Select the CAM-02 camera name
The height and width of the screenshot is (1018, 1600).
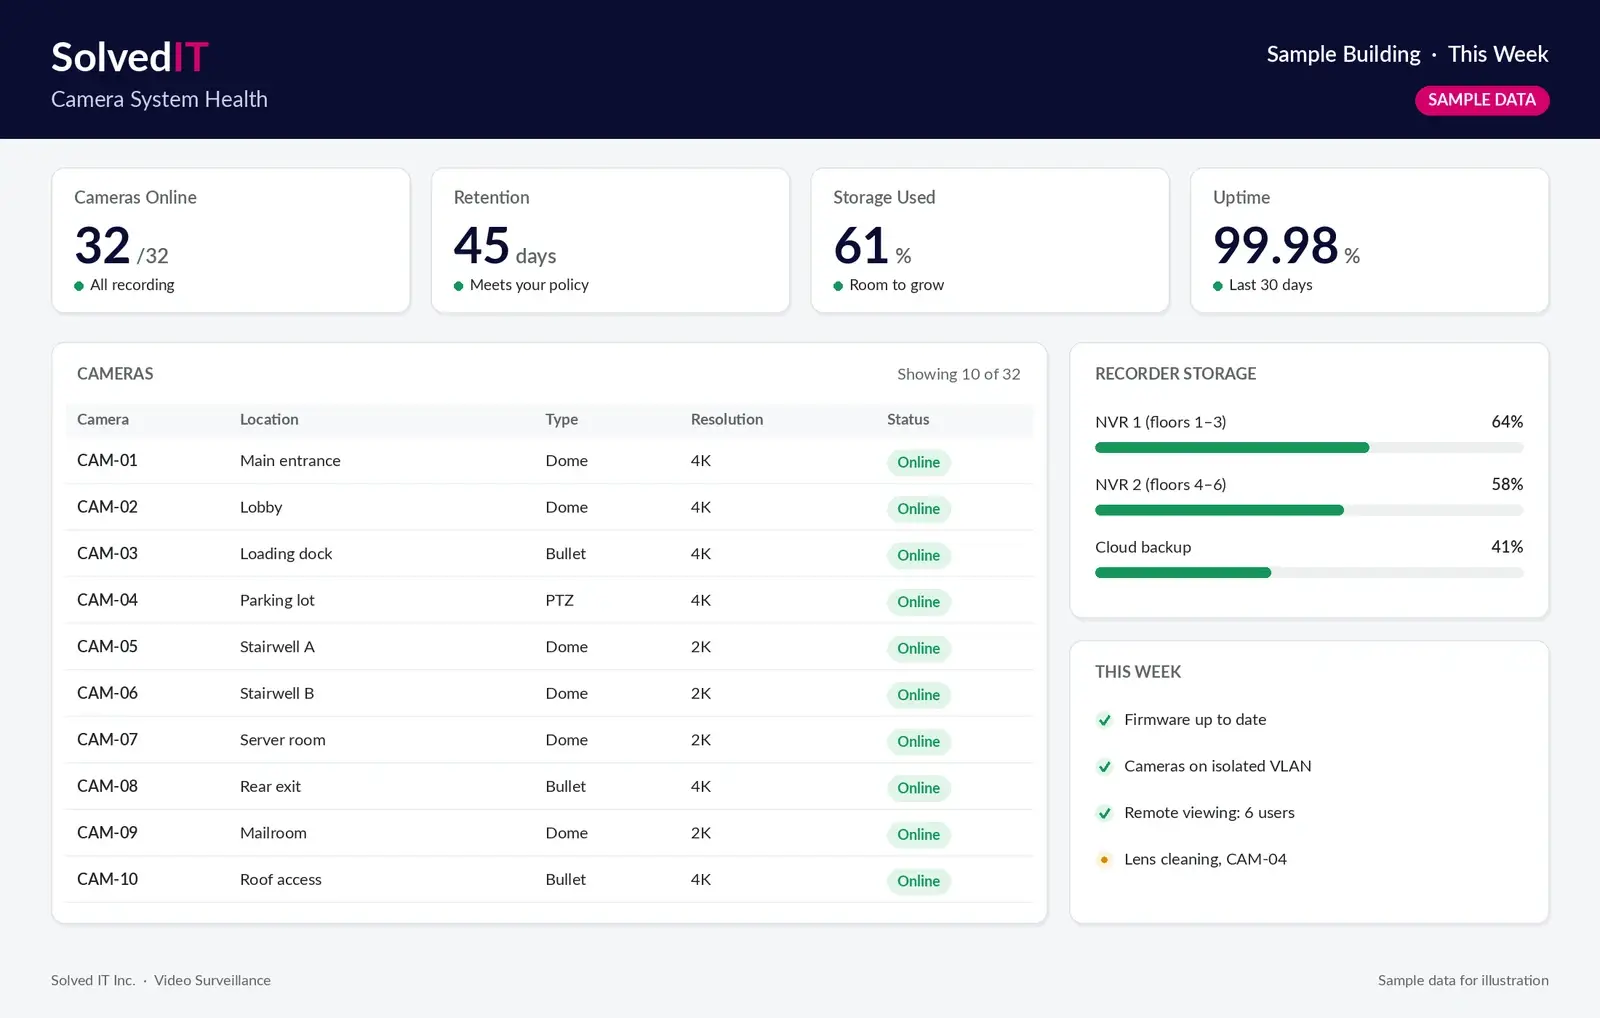pyautogui.click(x=107, y=507)
